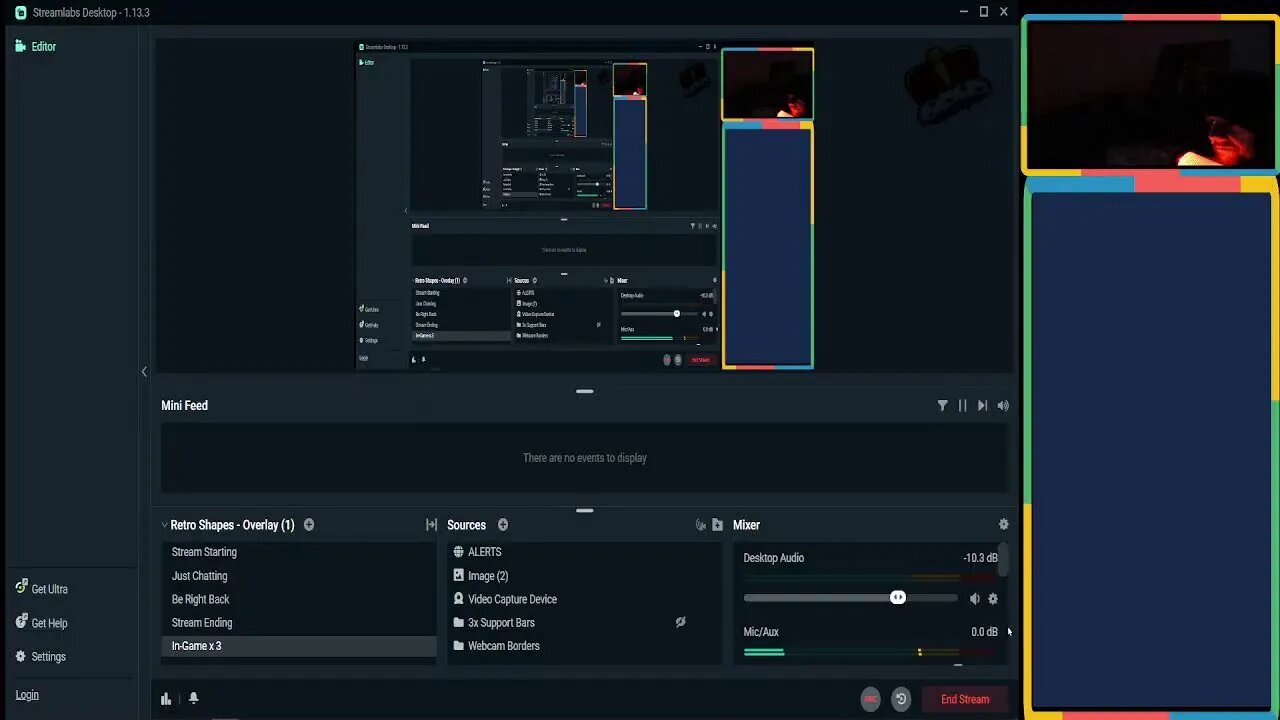Click the Mic/Aux label
This screenshot has width=1280, height=720.
[761, 632]
